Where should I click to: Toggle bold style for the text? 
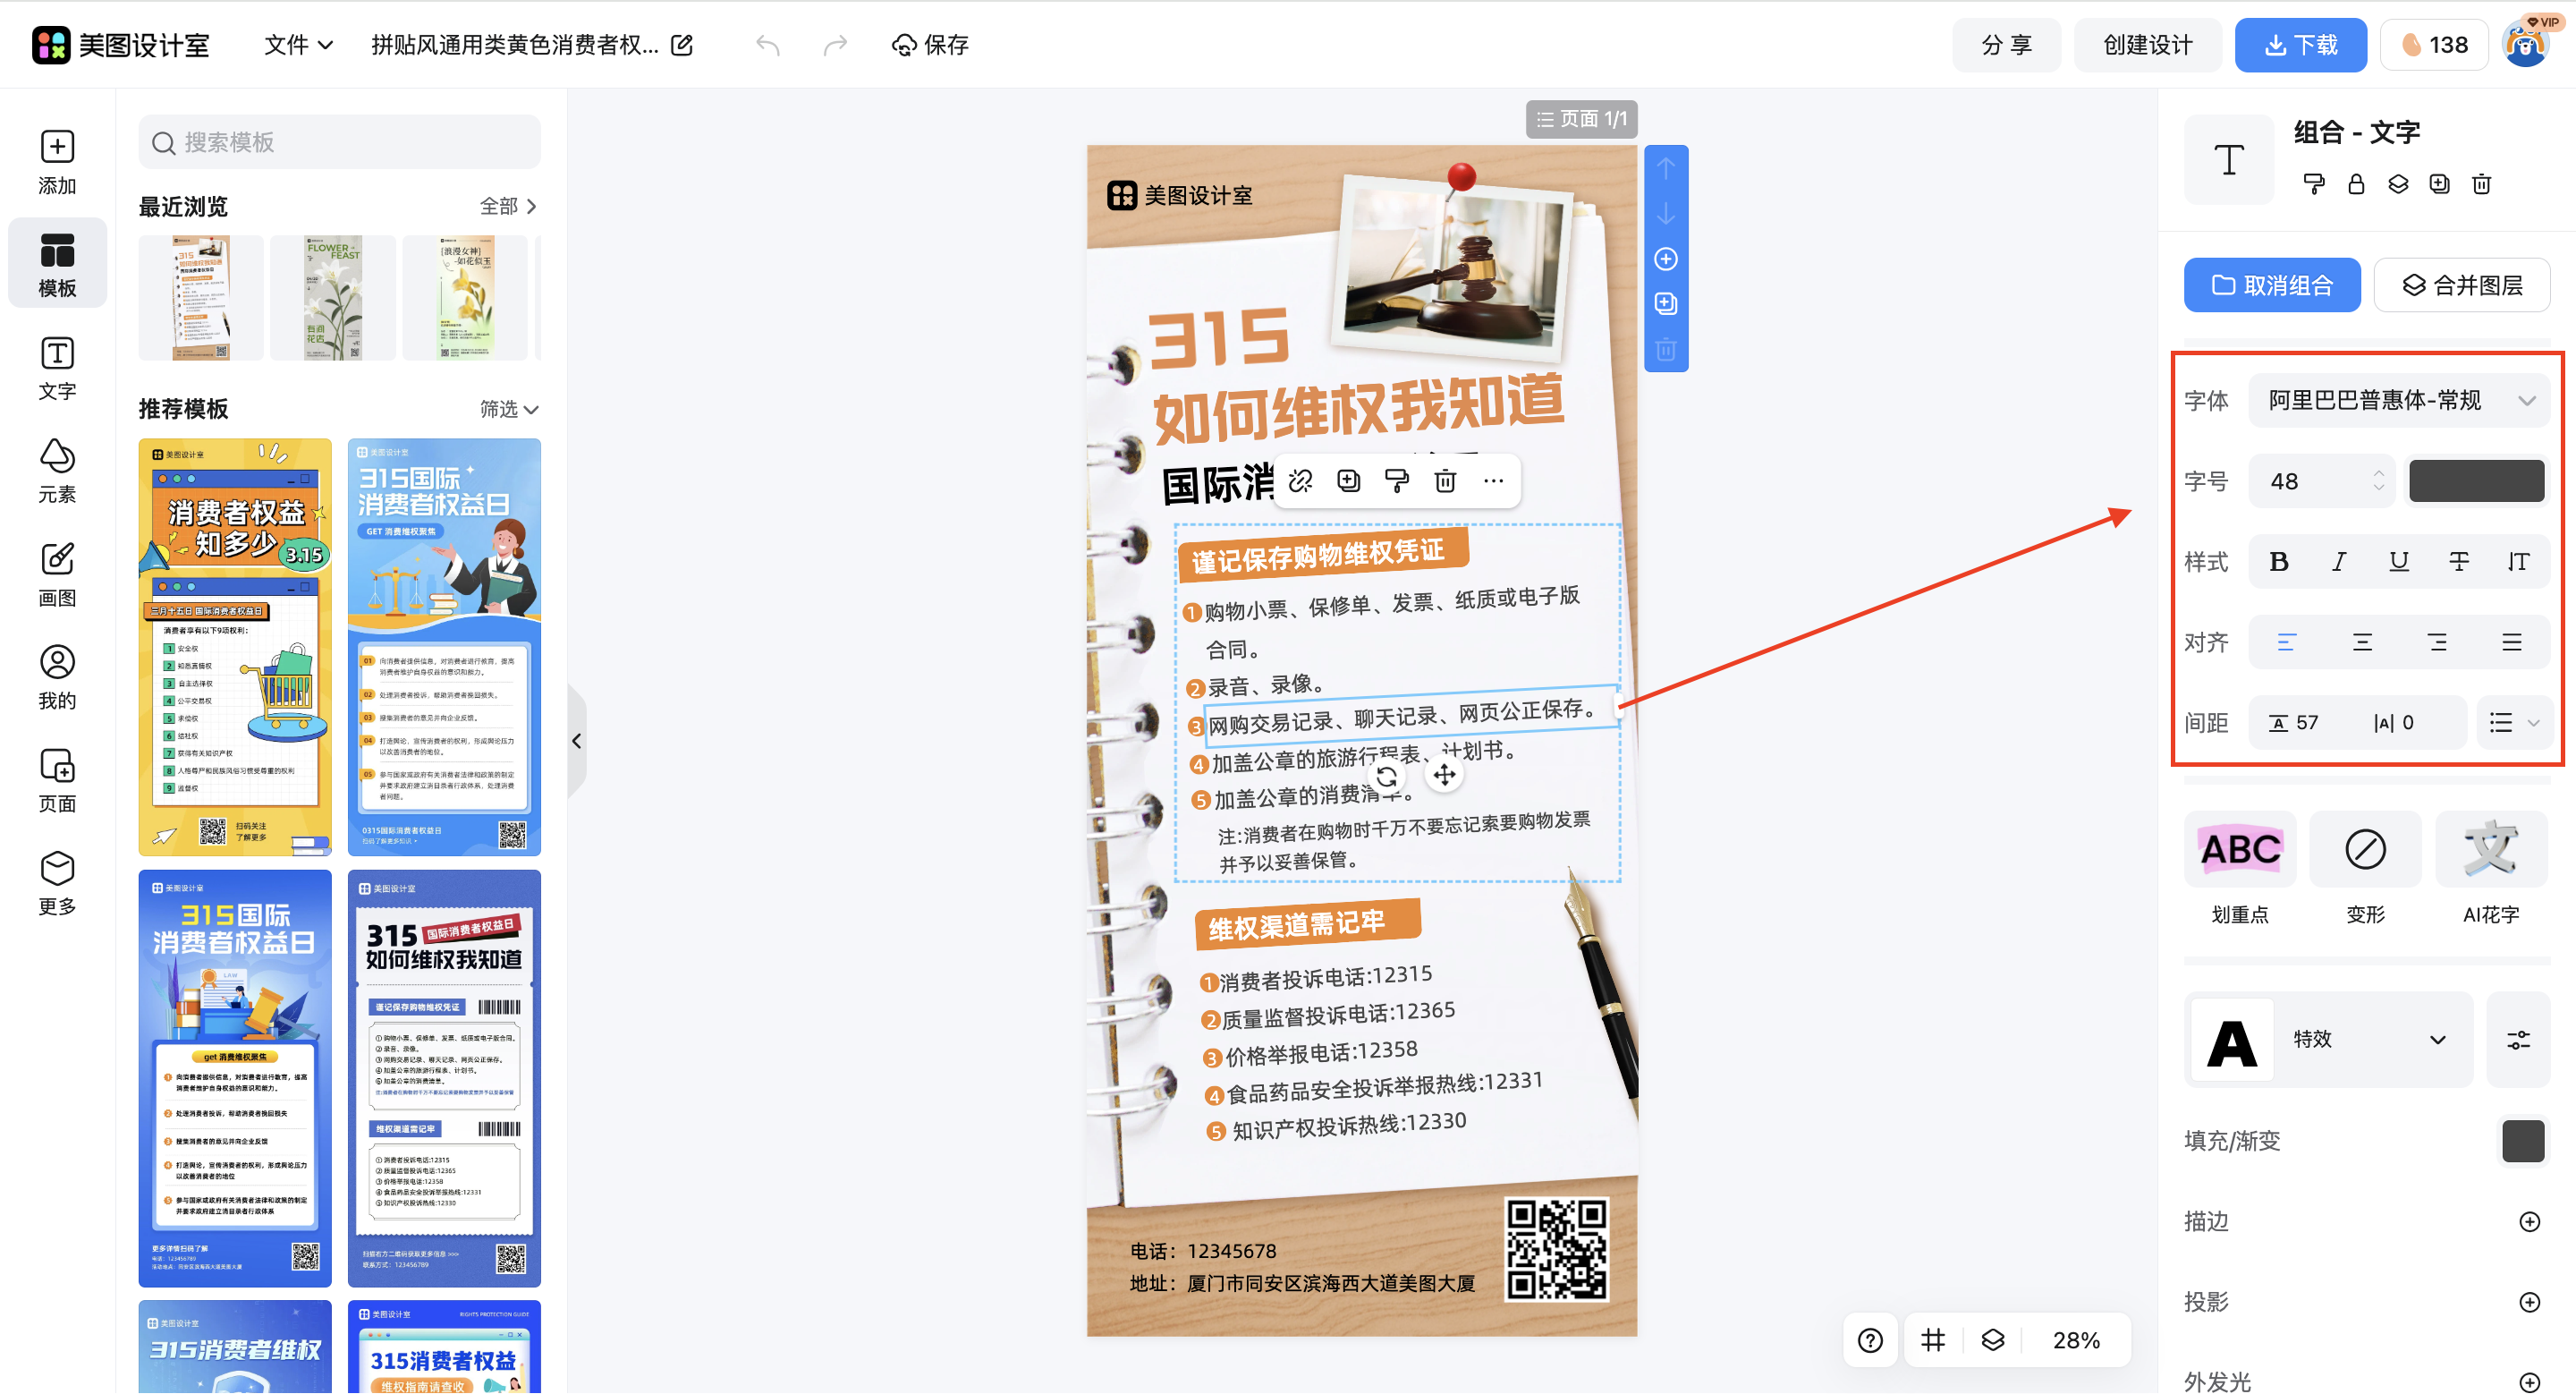tap(2279, 561)
